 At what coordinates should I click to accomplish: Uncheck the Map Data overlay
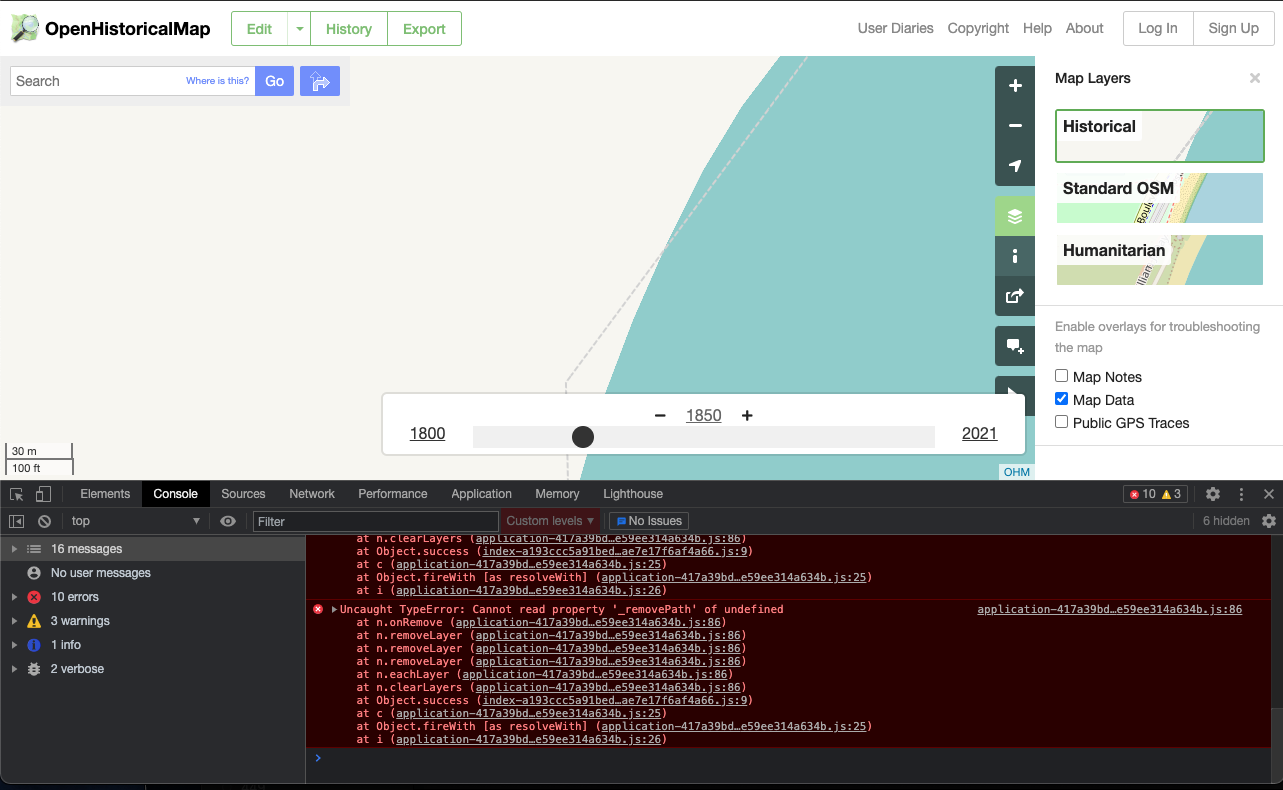coord(1062,399)
